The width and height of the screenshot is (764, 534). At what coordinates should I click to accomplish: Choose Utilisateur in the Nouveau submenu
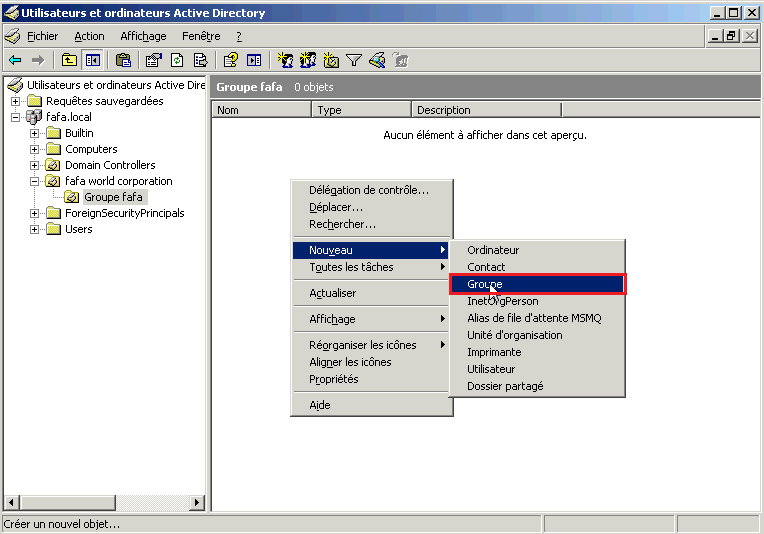point(537,369)
